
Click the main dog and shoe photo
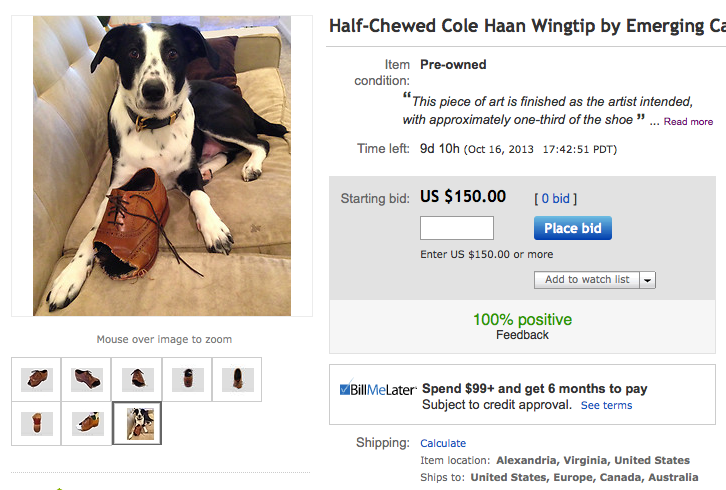(162, 165)
